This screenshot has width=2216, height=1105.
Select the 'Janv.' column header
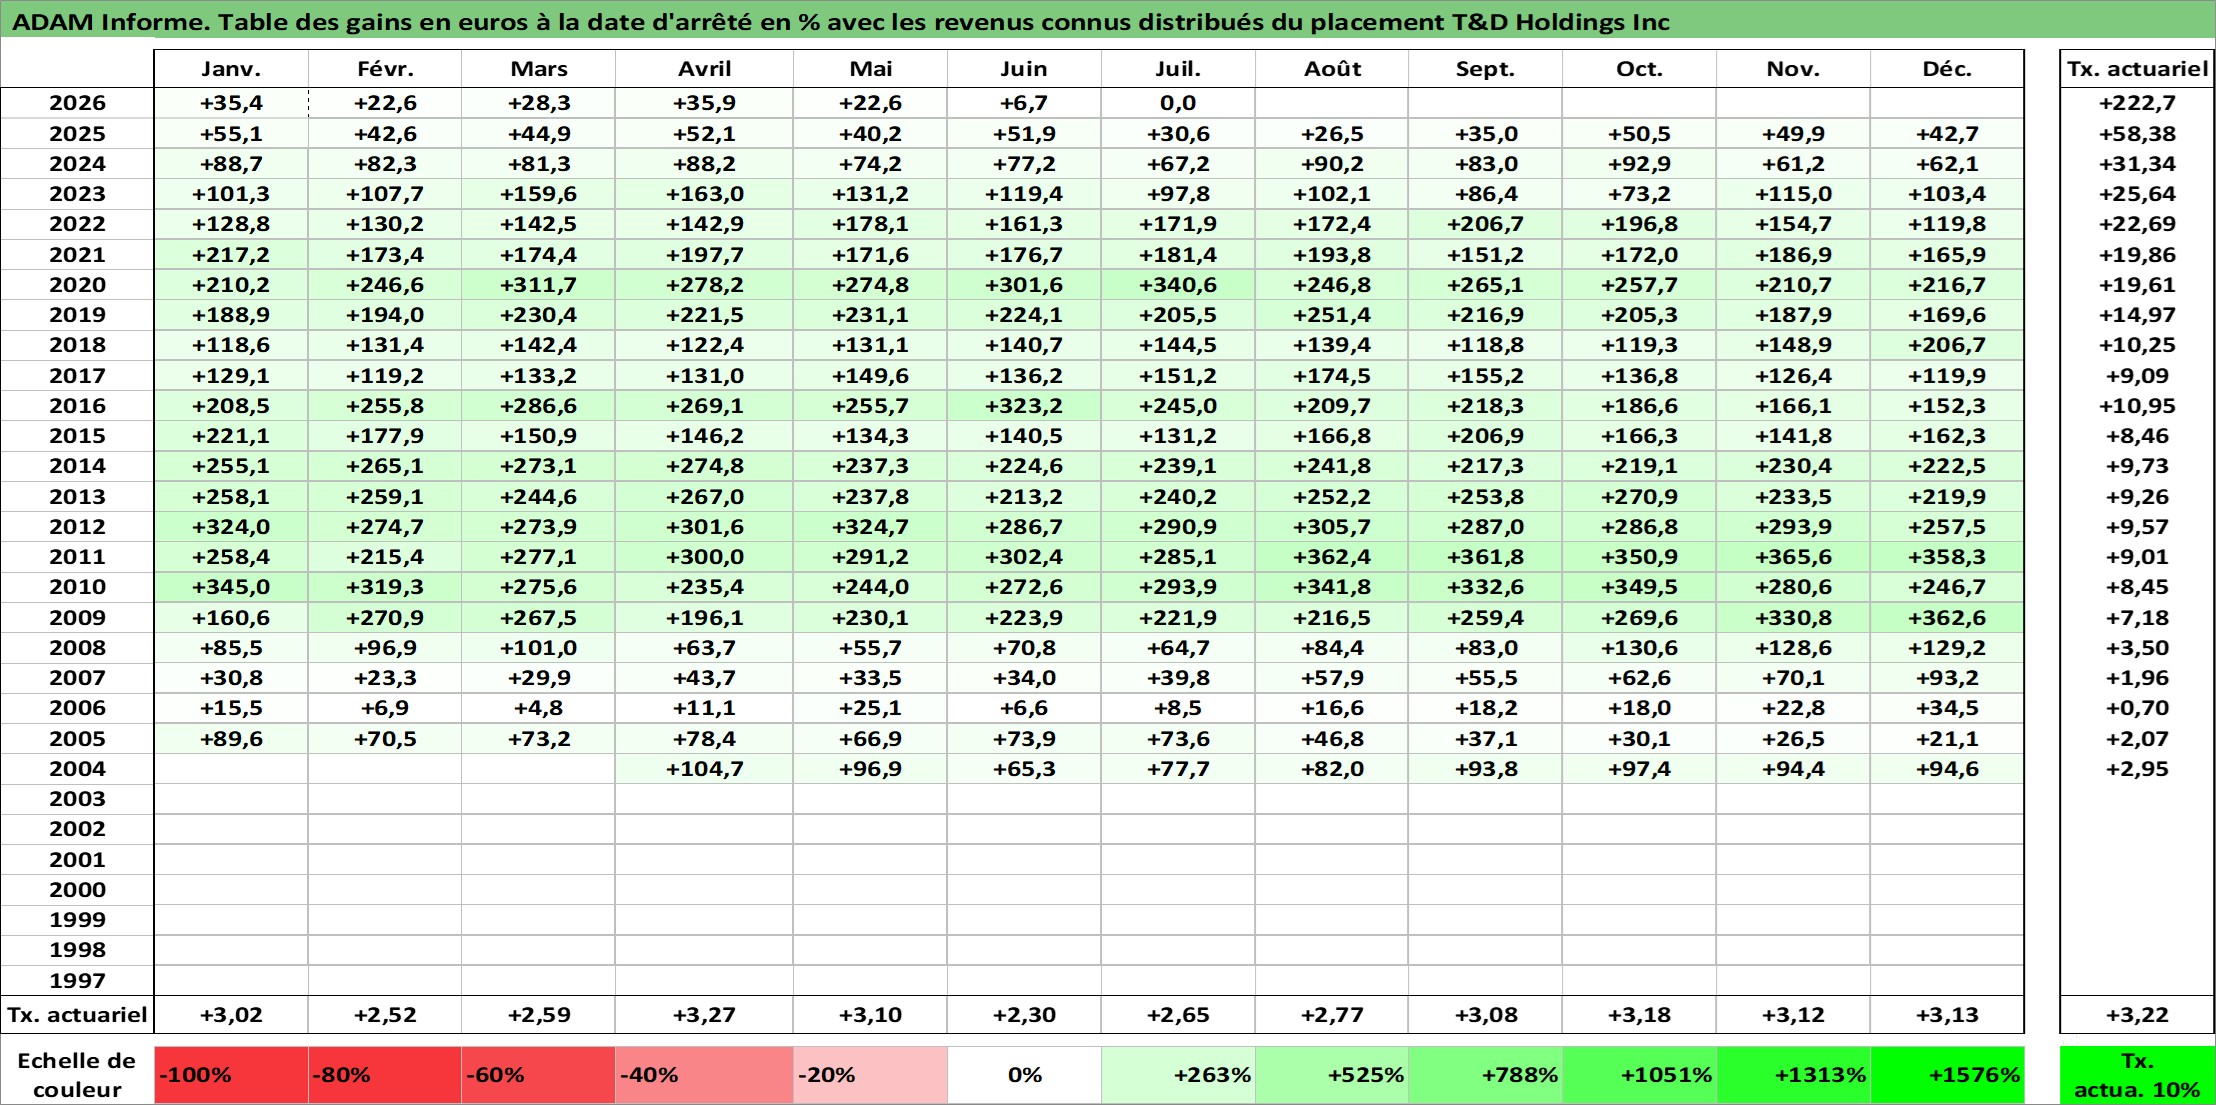pos(231,69)
